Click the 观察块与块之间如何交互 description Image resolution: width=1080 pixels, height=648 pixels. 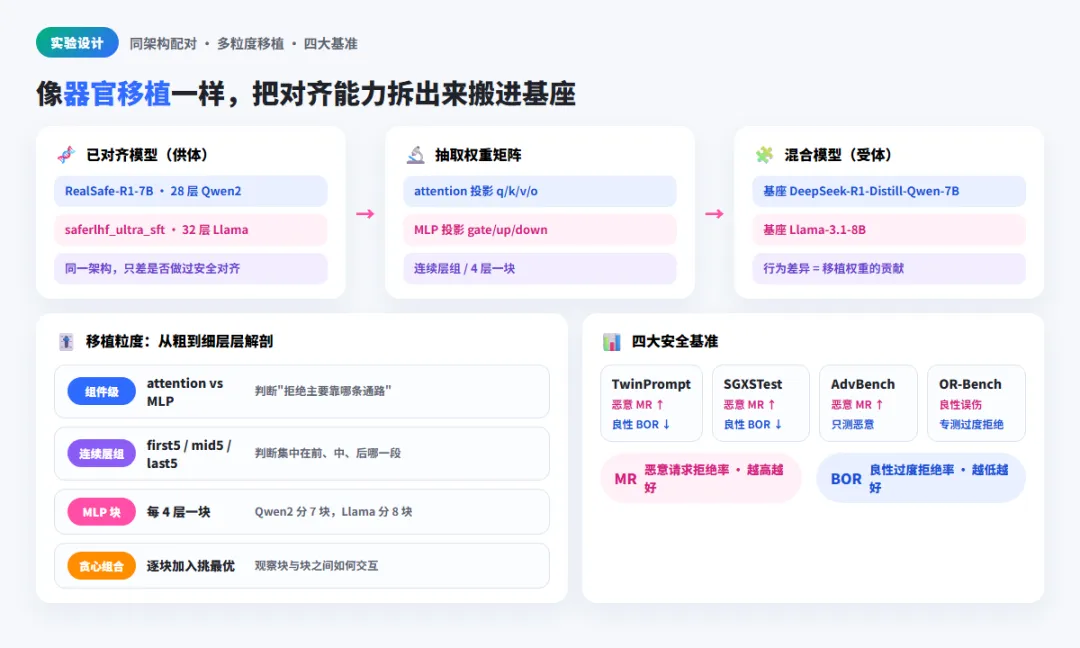pos(316,566)
